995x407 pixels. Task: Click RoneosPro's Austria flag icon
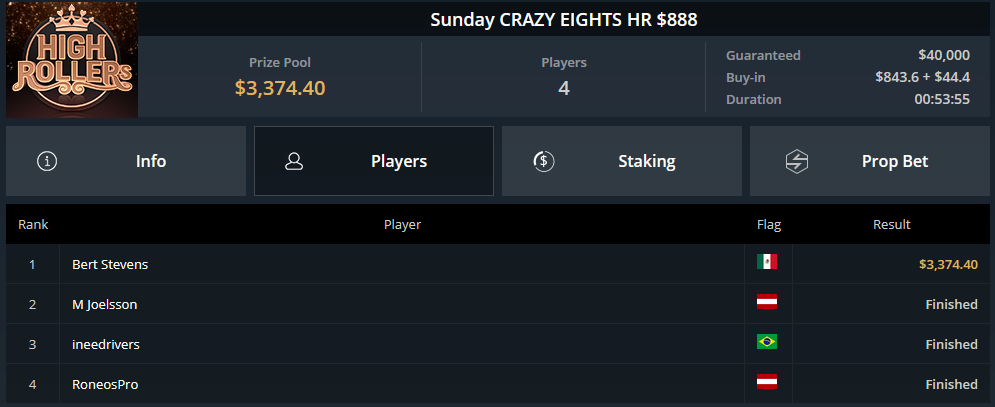point(767,382)
